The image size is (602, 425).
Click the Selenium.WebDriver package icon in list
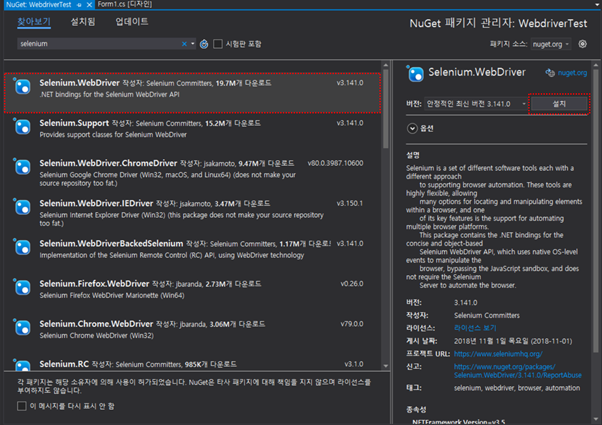click(23, 87)
